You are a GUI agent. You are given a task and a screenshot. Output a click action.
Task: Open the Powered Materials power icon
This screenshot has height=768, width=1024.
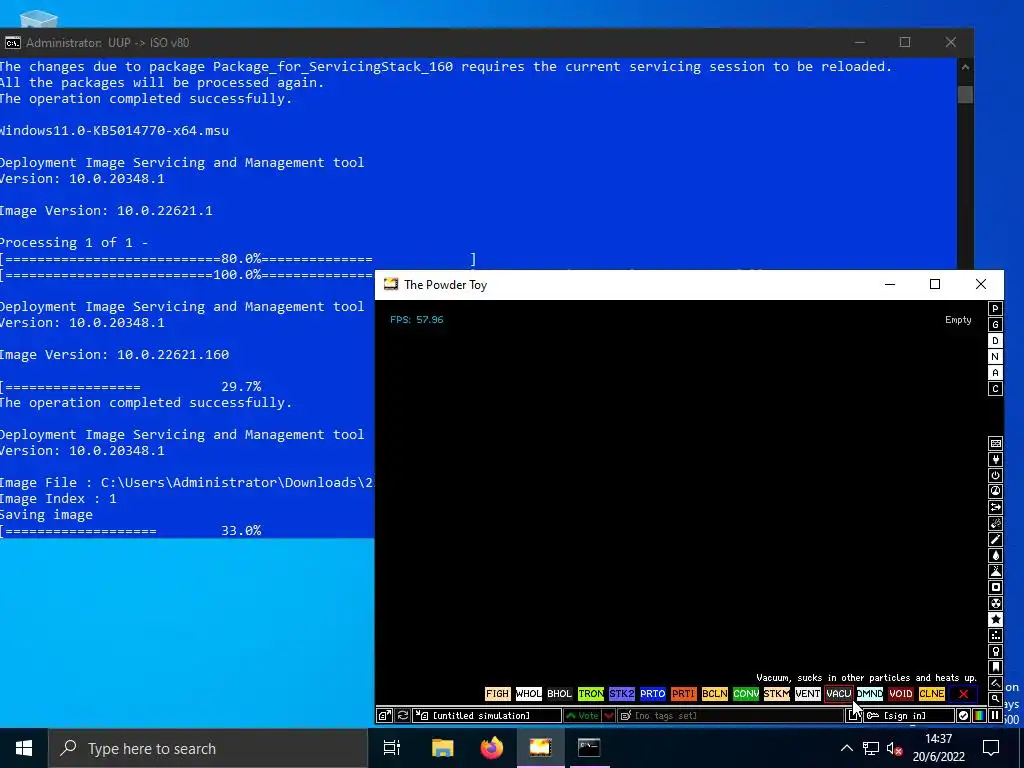[x=995, y=475]
